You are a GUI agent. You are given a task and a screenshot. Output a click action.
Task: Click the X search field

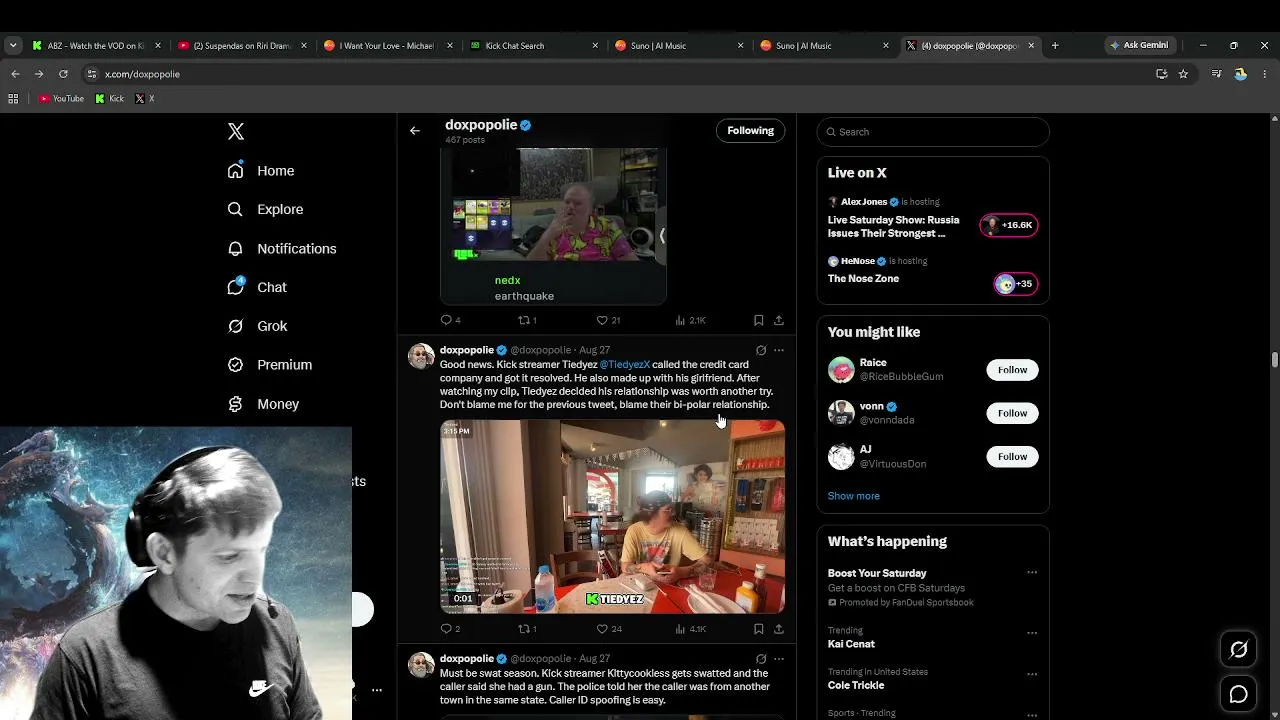coord(933,132)
